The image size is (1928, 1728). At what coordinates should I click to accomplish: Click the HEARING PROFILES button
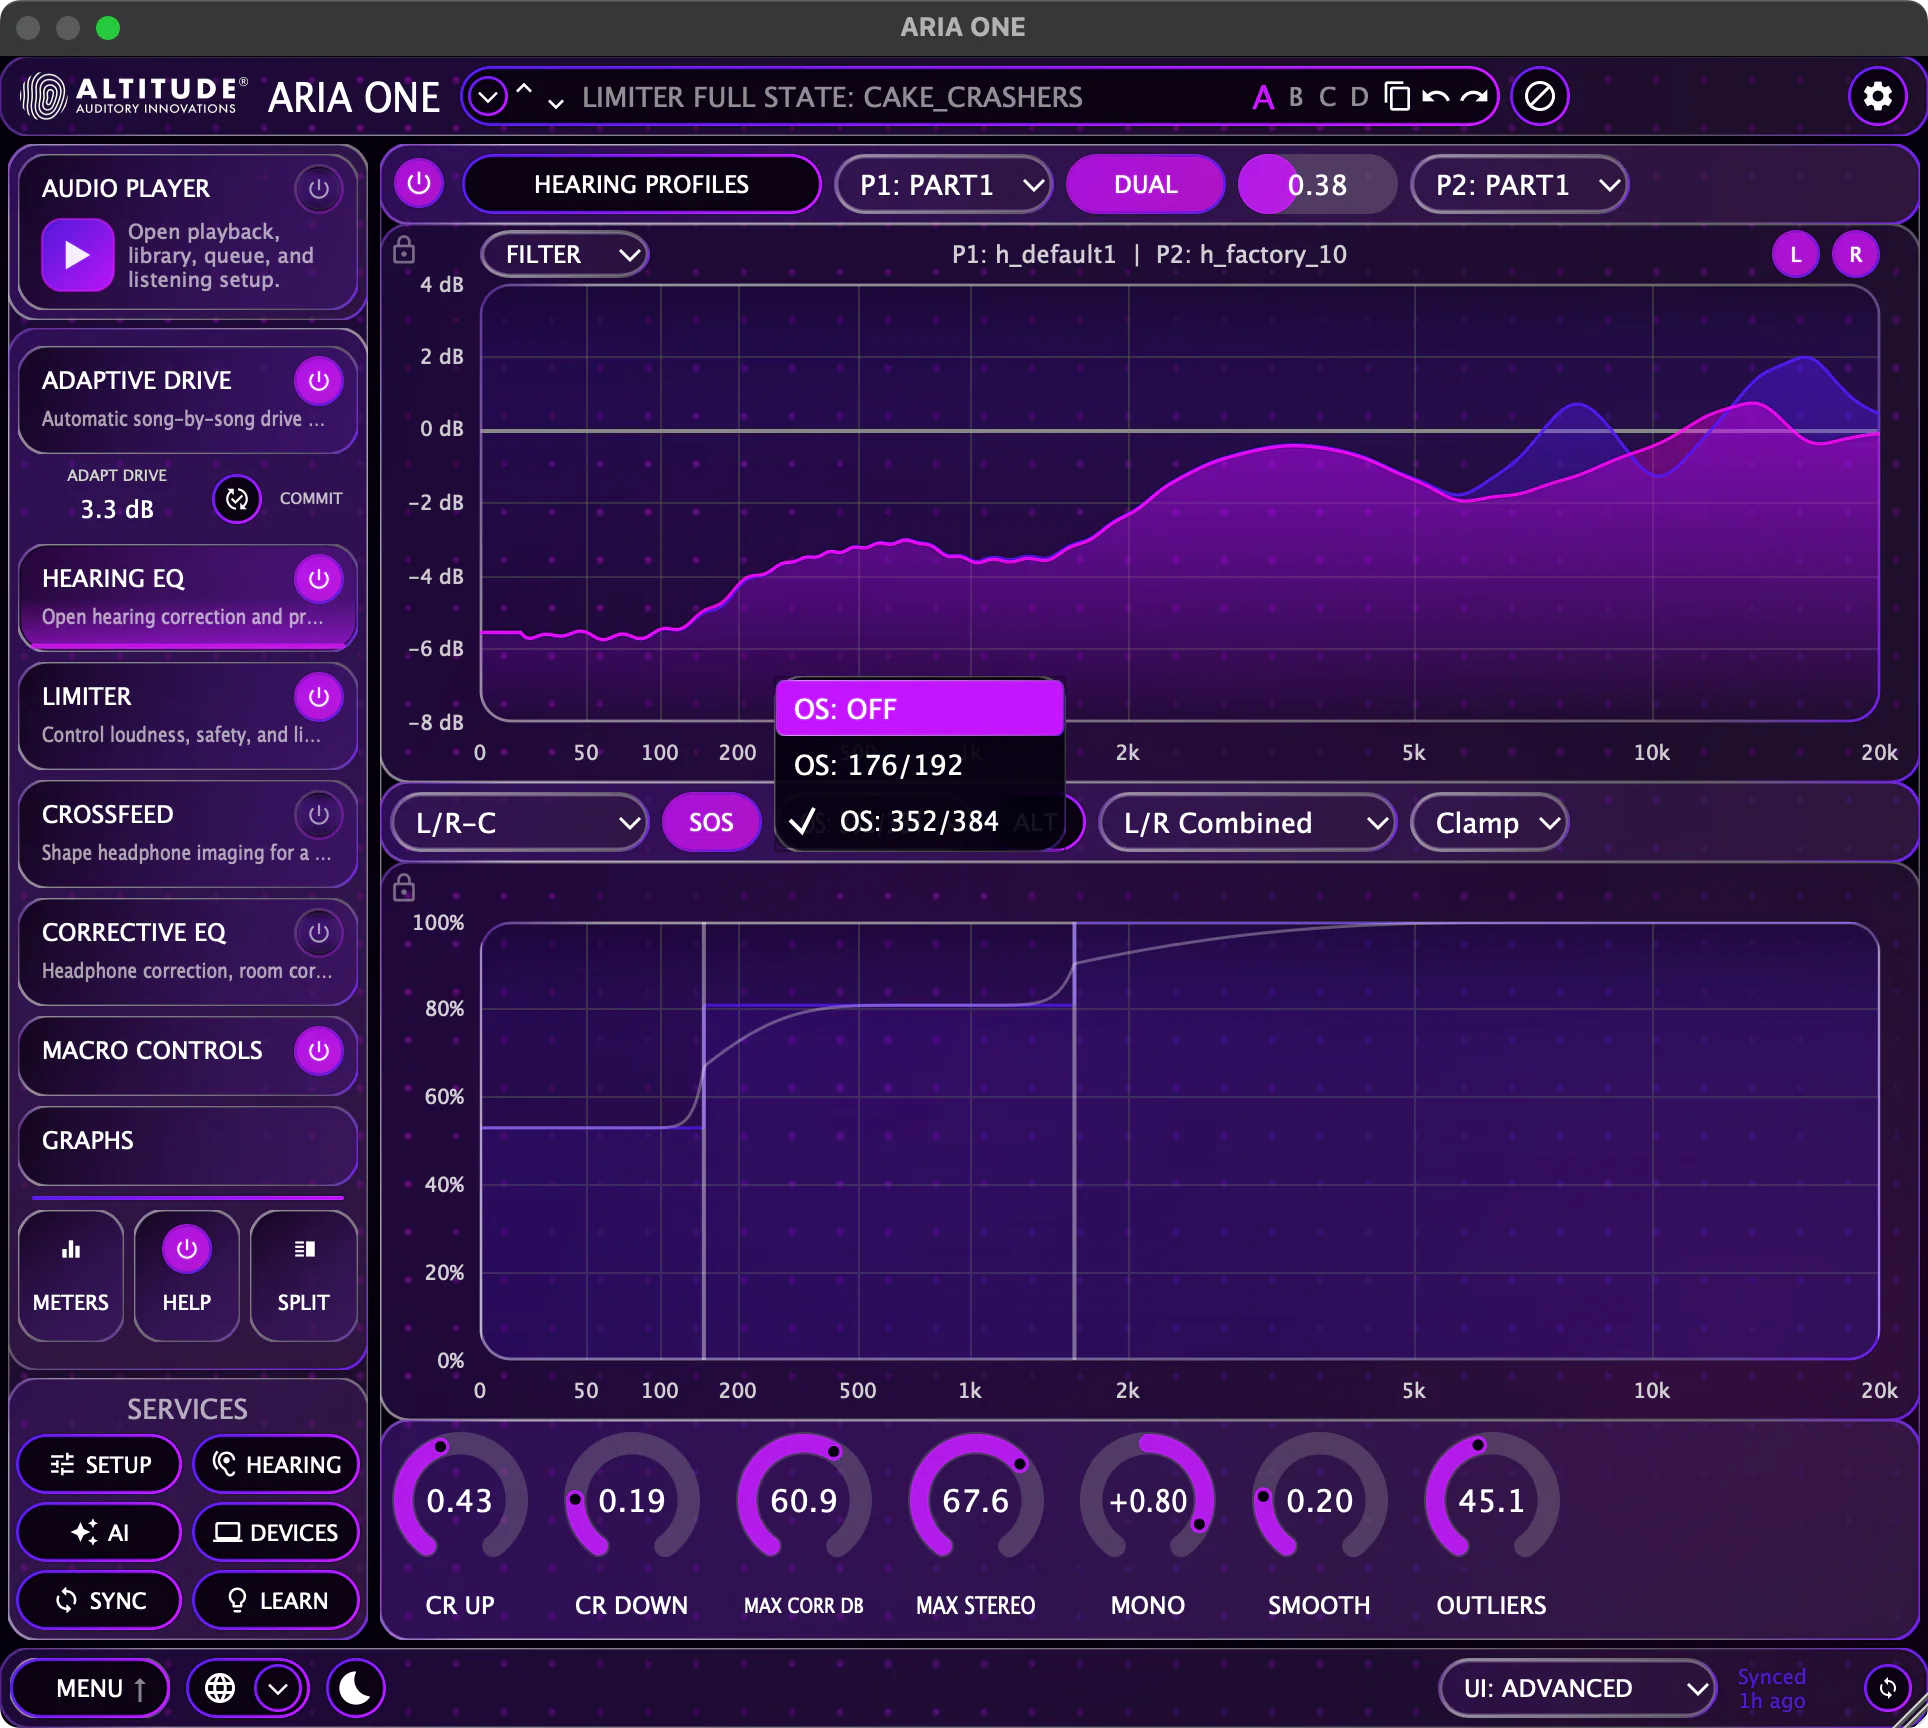(641, 184)
